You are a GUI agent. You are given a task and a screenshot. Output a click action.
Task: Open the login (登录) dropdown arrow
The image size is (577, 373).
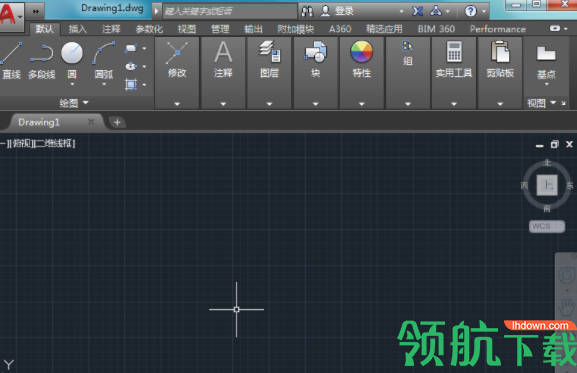401,11
